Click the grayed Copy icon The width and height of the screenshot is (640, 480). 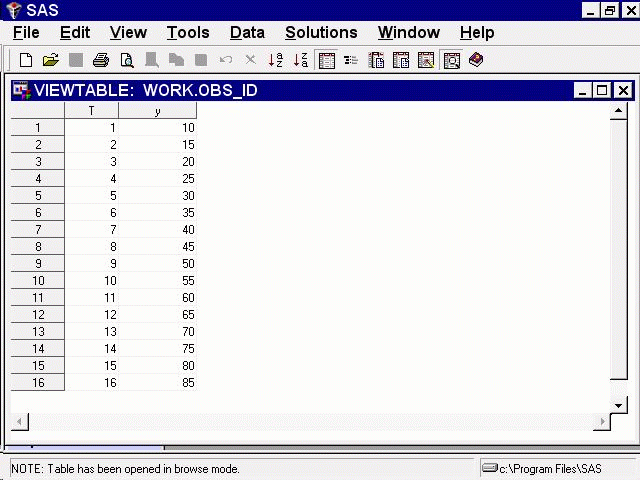pyautogui.click(x=176, y=60)
